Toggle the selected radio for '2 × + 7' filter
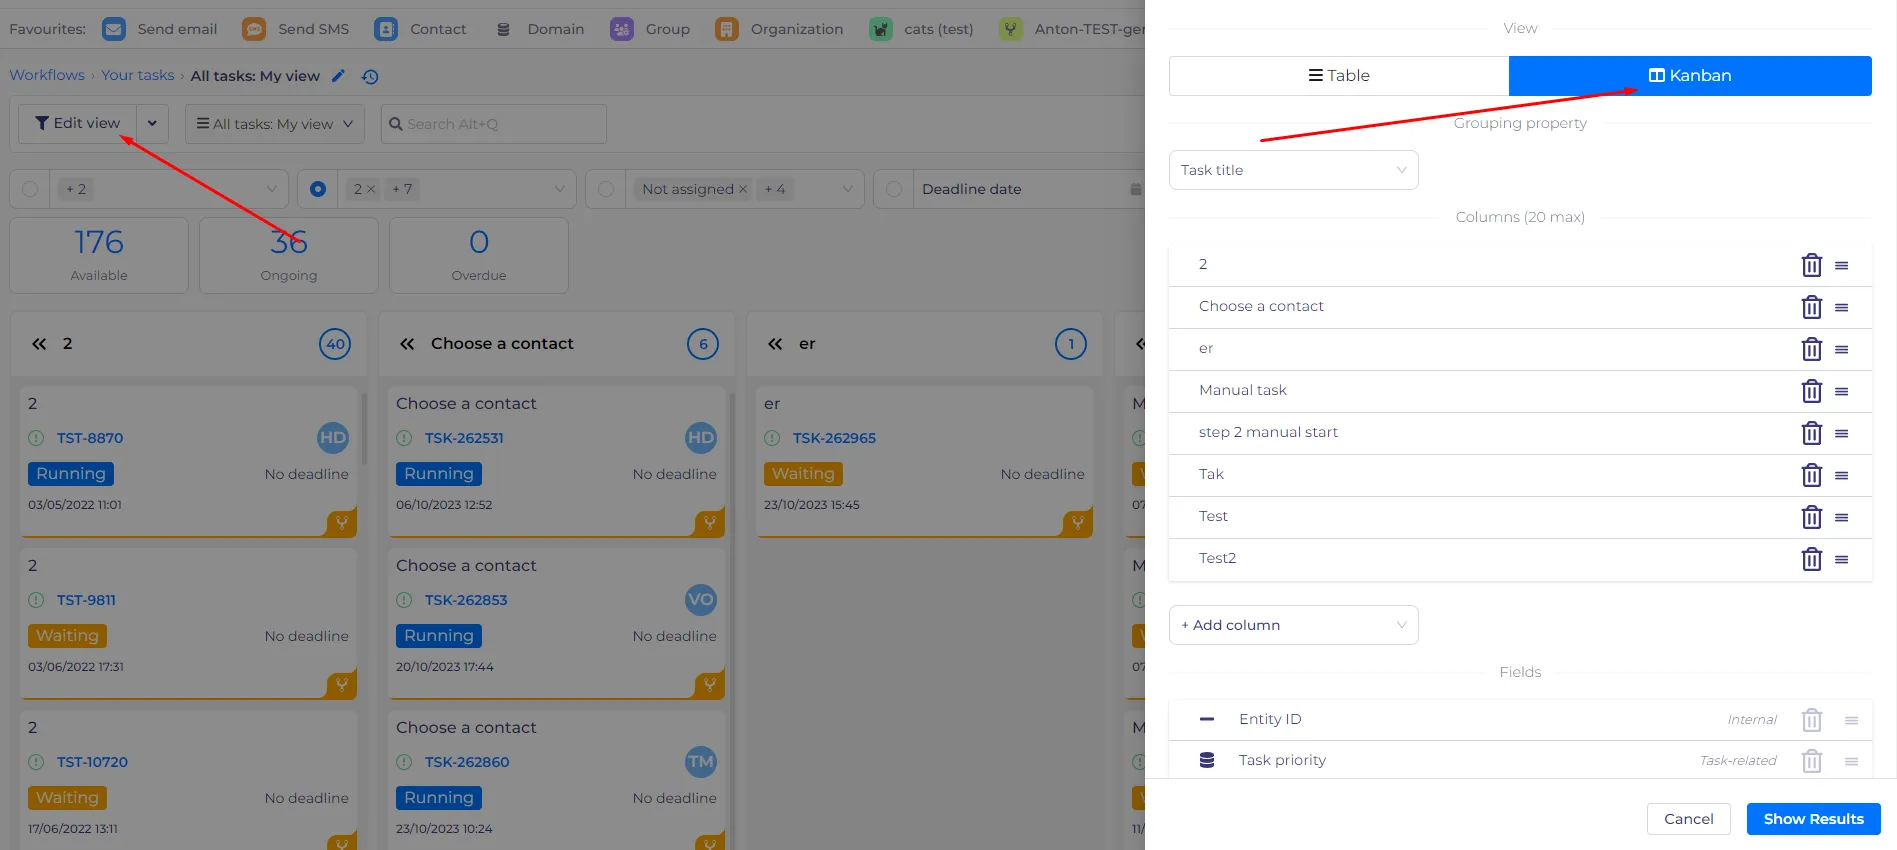 318,189
